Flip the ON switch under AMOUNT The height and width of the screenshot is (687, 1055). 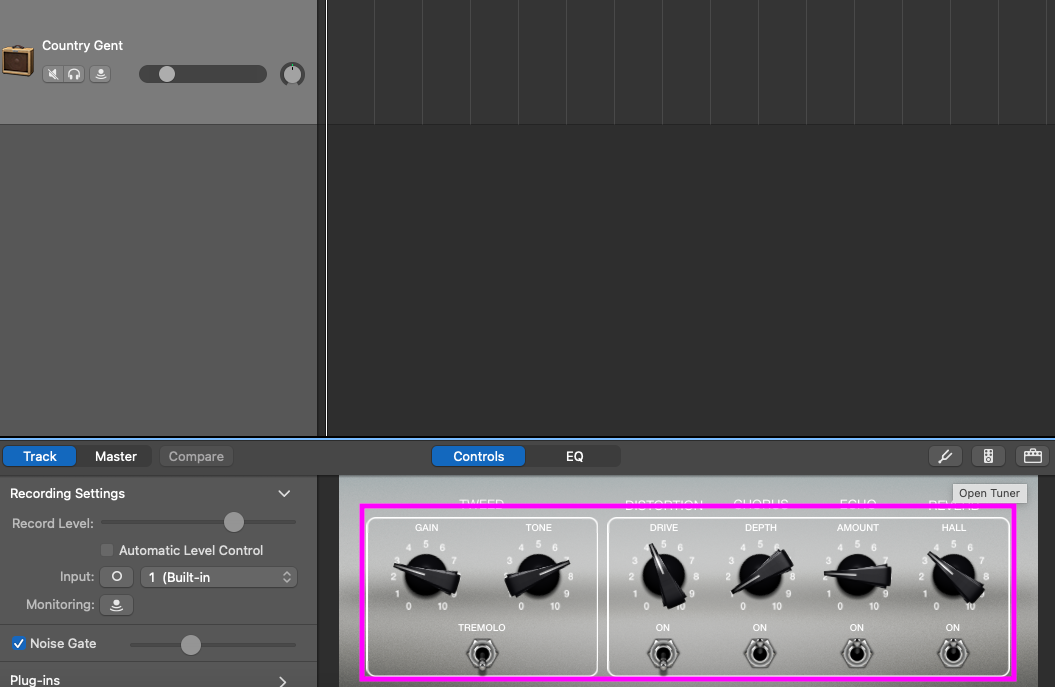[857, 653]
